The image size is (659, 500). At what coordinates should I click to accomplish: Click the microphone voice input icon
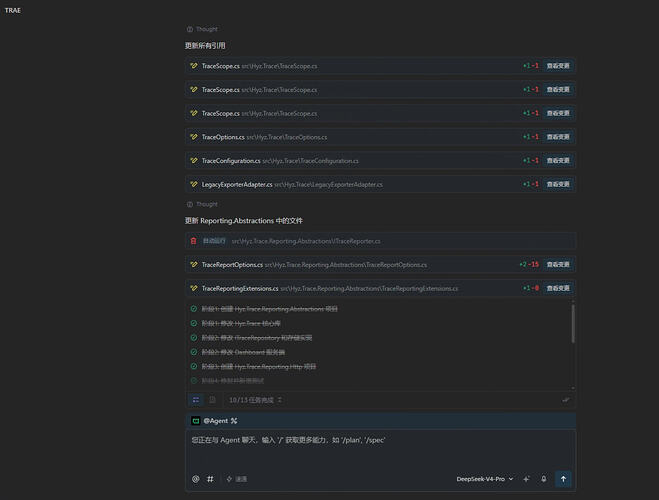pos(543,479)
